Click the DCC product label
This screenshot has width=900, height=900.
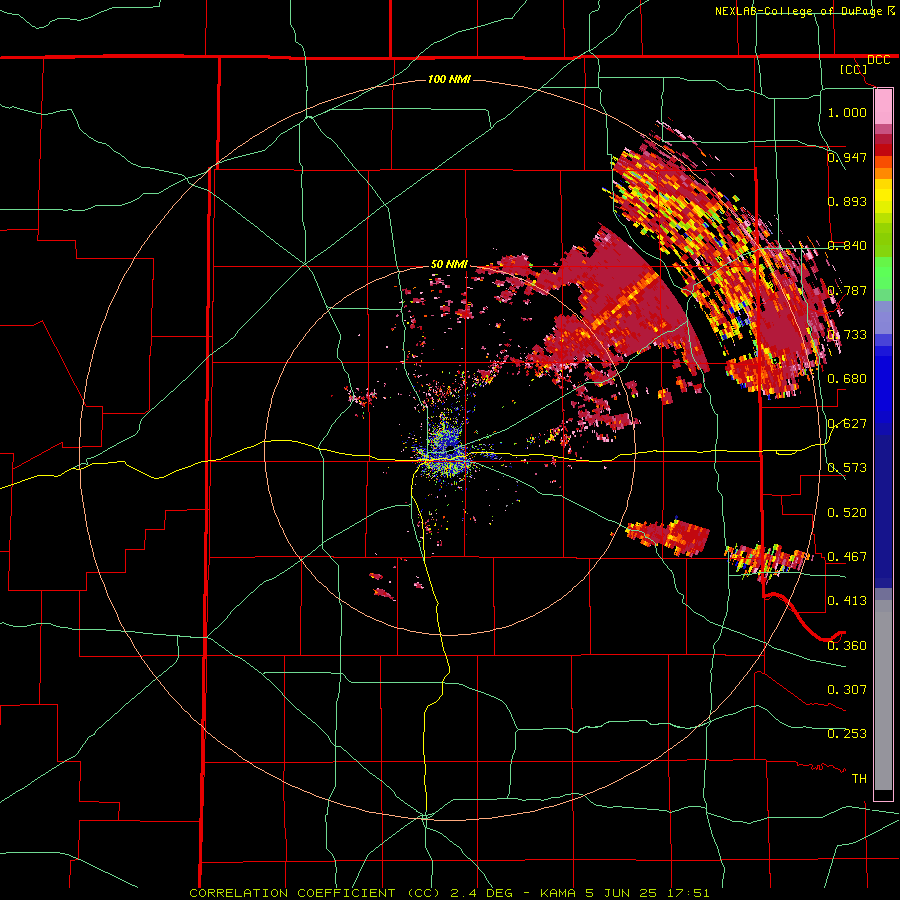(x=878, y=60)
